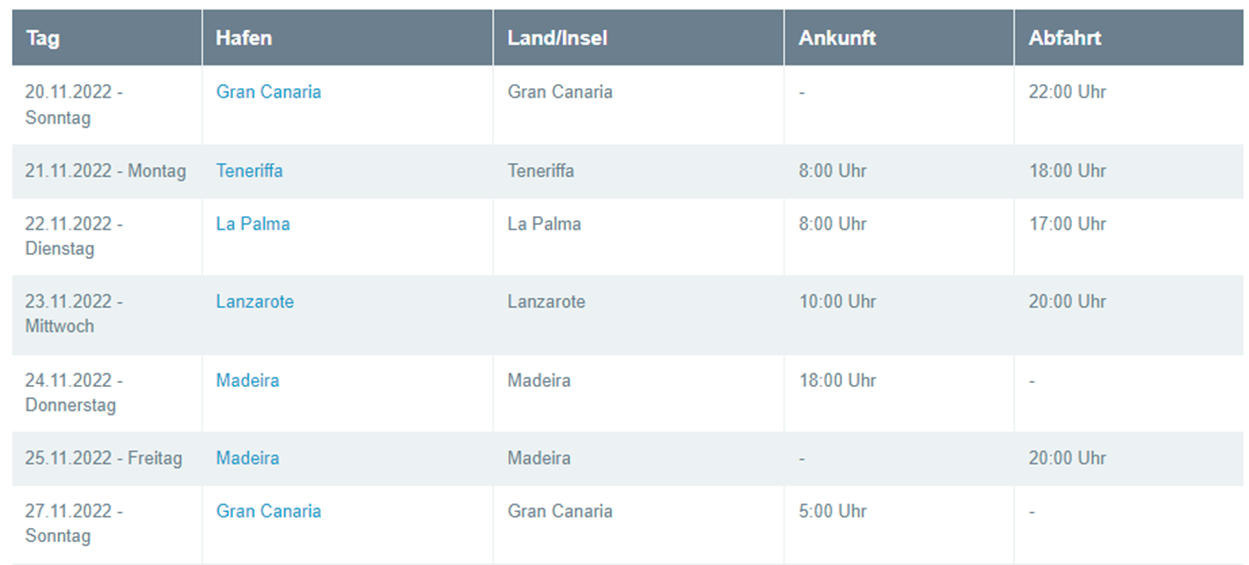Select the Lanzarote text in Land/Insel column
This screenshot has height=565, width=1249.
pos(546,301)
